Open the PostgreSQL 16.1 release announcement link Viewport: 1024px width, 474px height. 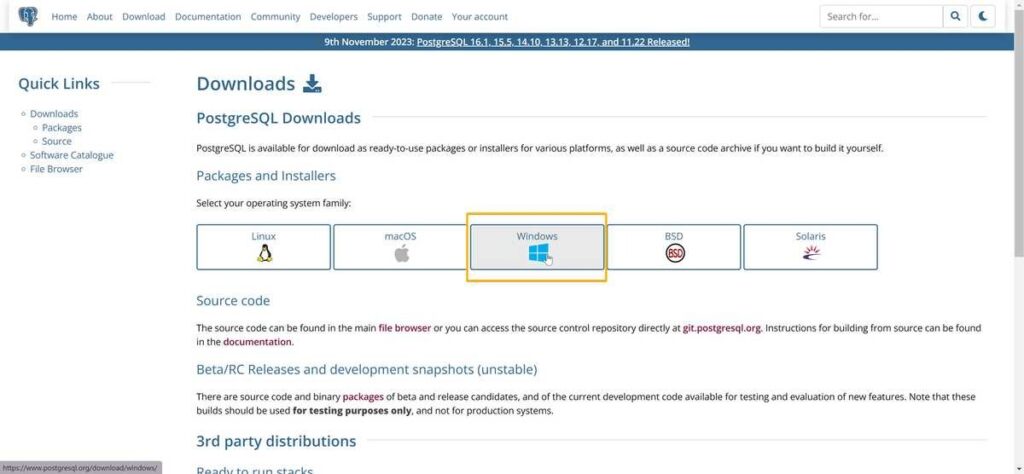552,42
